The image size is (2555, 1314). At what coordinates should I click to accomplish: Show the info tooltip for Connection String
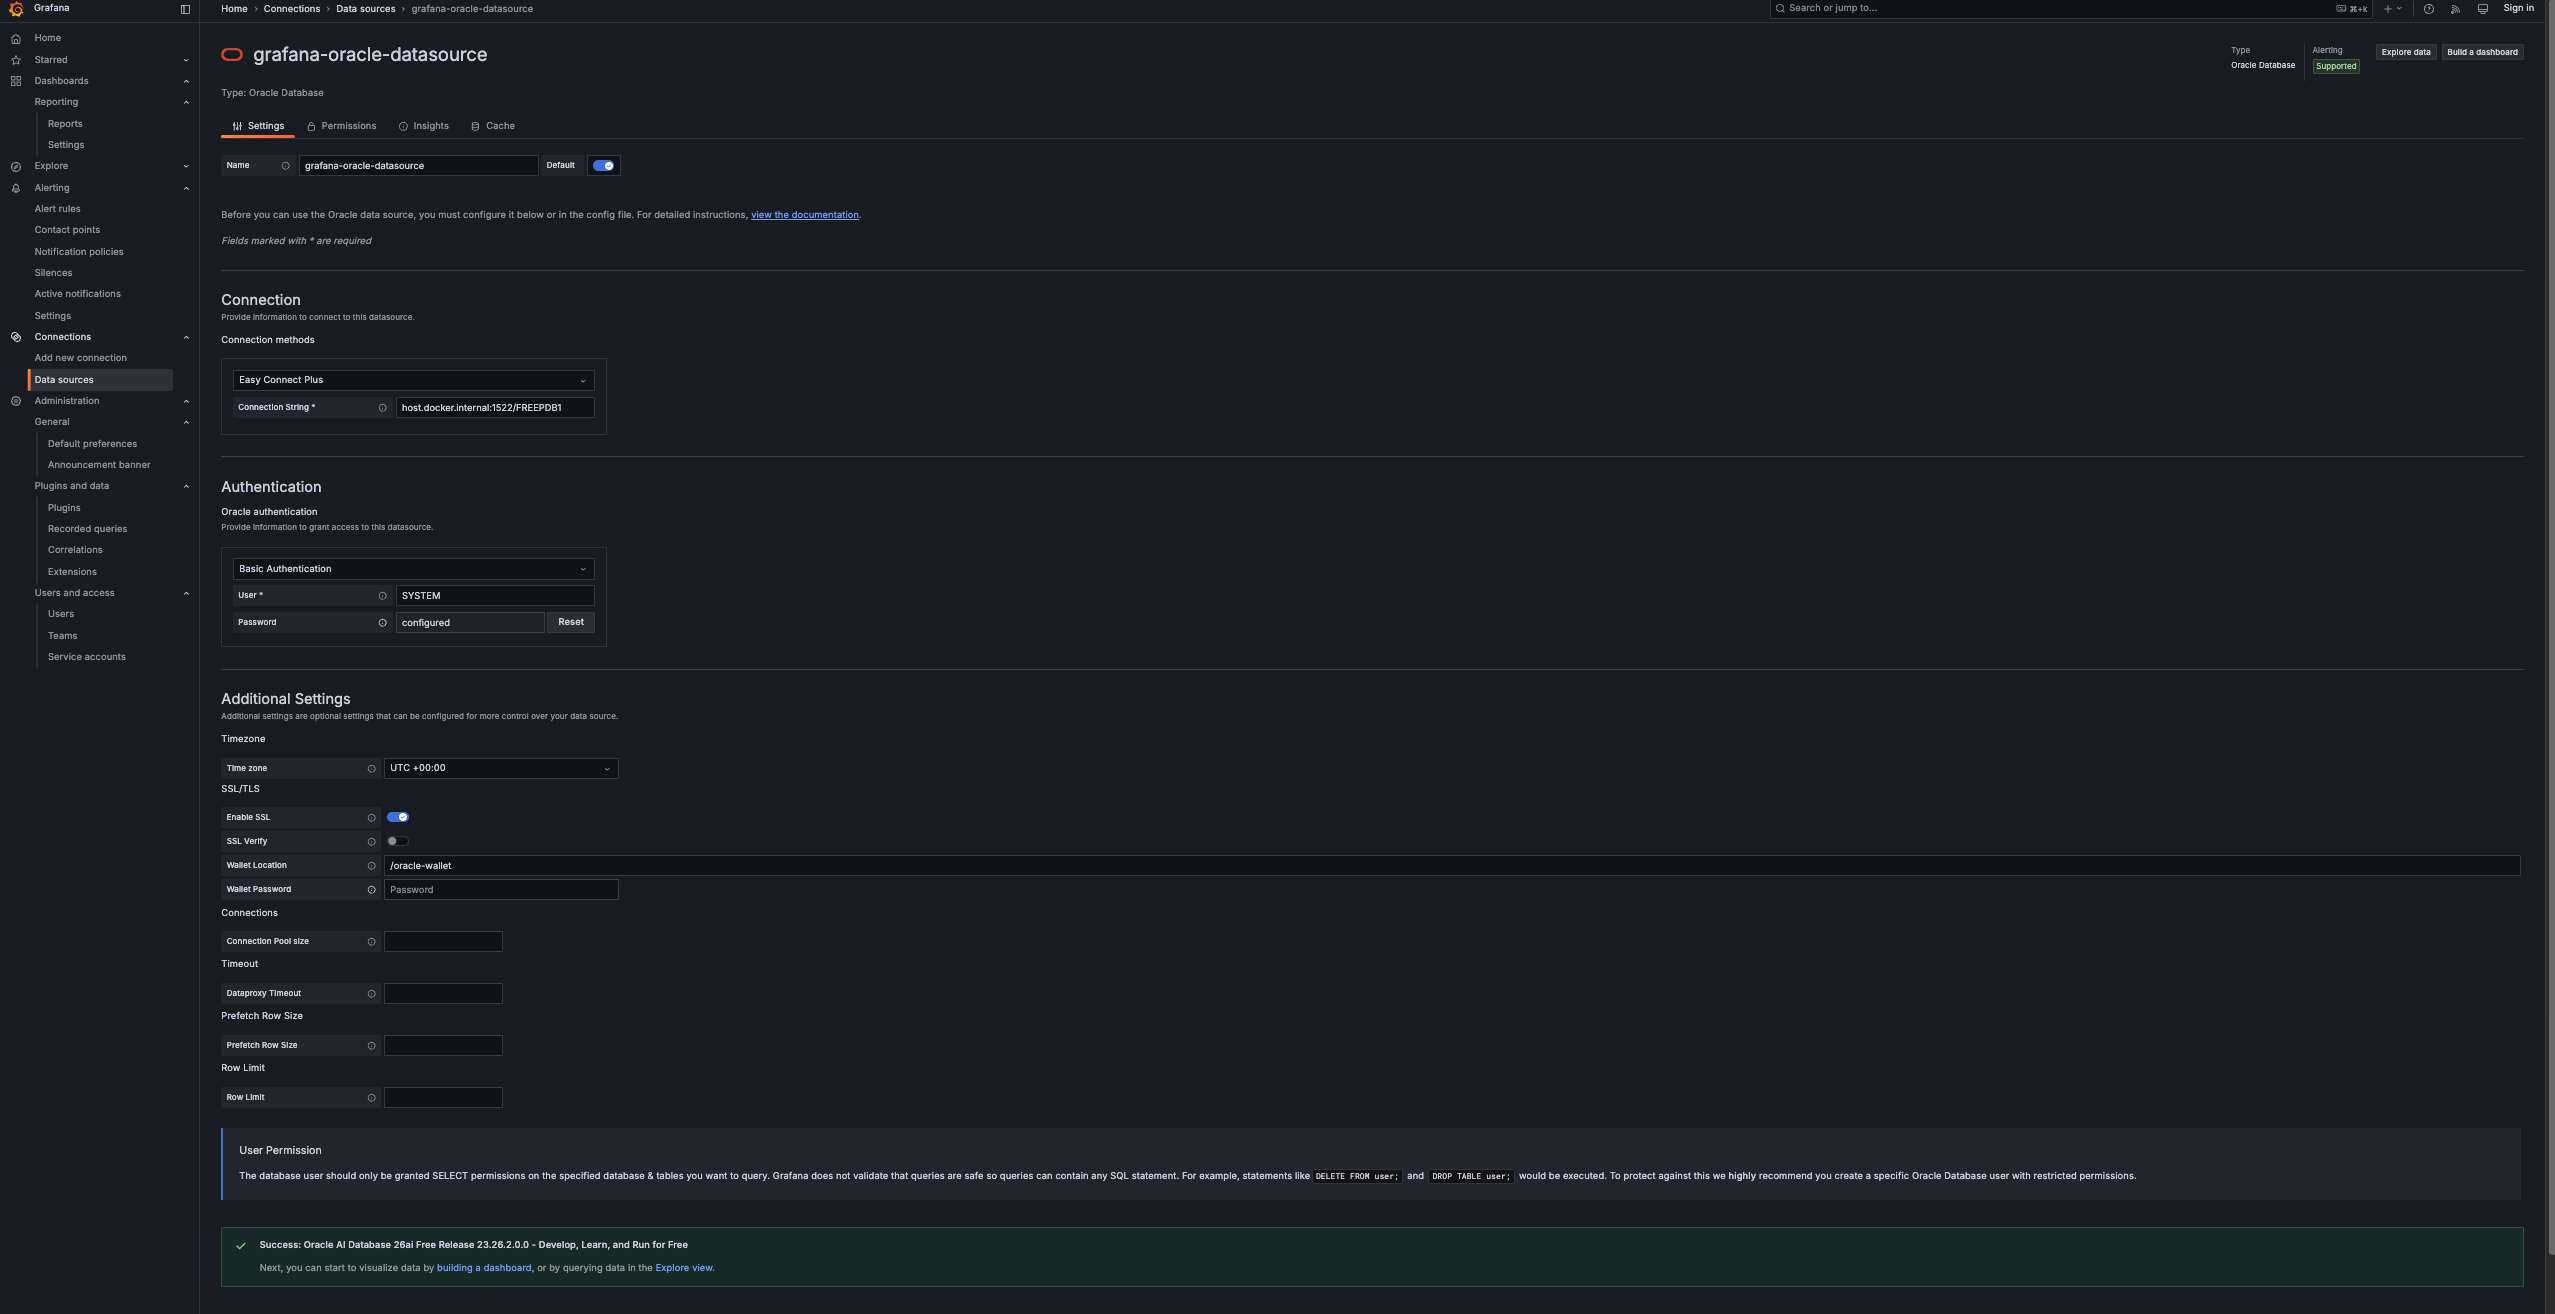tap(382, 408)
